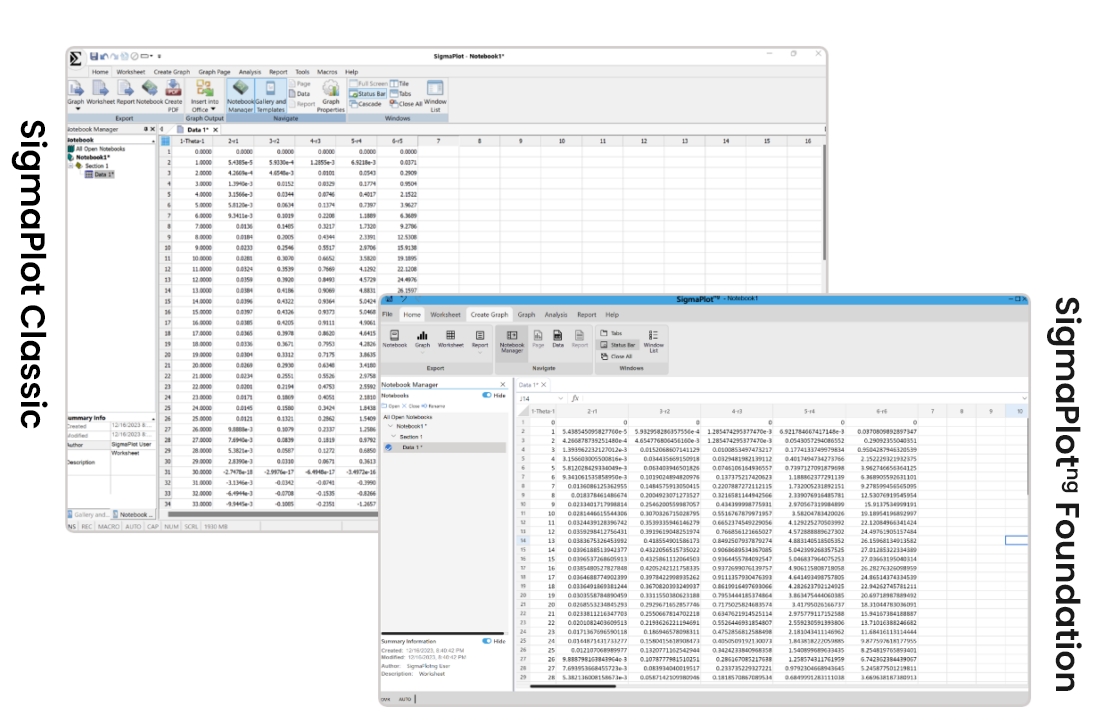This screenshot has height=727, width=1116.
Task: Select Gallery and Templates in the Navigate group
Action: (270, 90)
